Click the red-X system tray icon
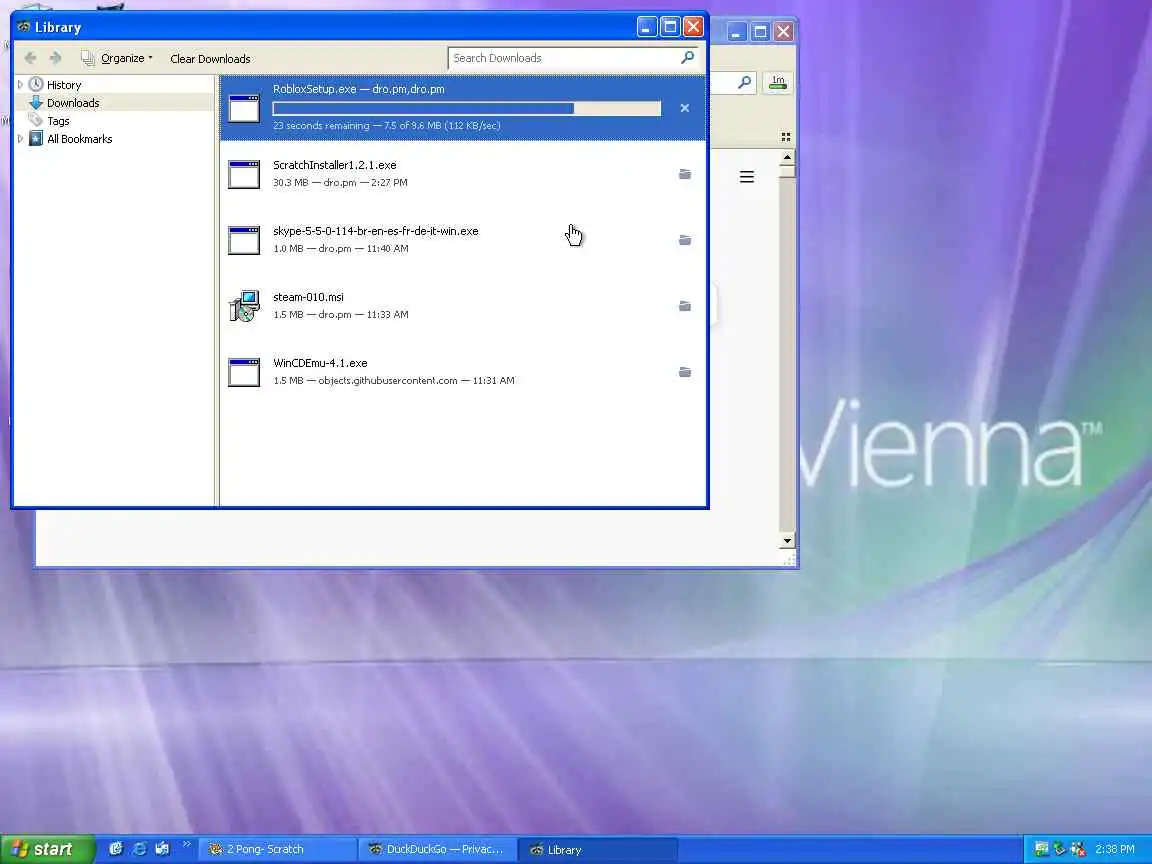1152x864 pixels. 1078,849
